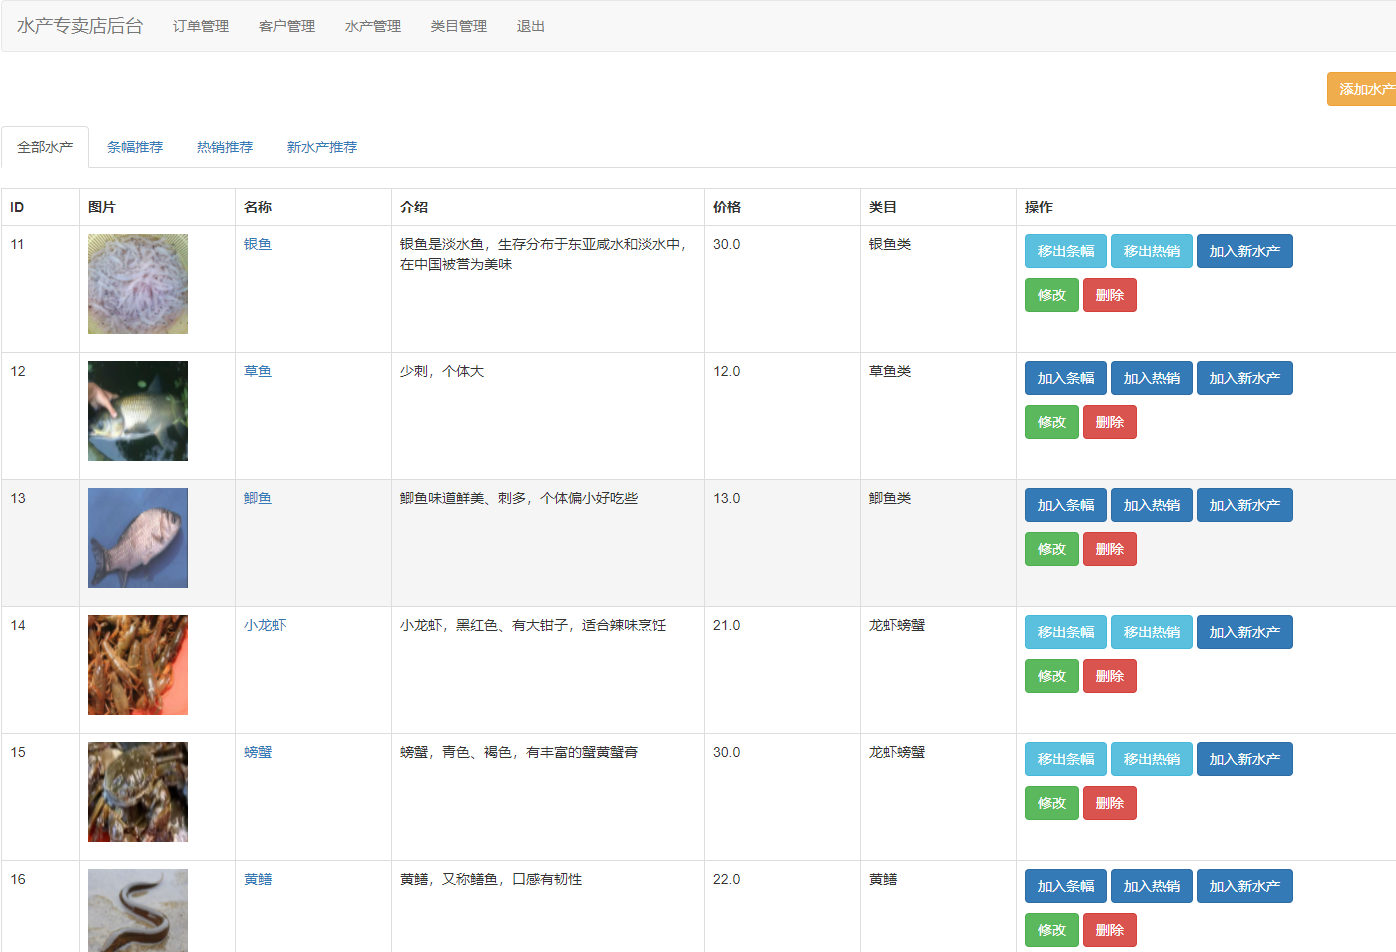Click 移出热销 for 螃蟹
The image size is (1396, 952).
tap(1151, 758)
